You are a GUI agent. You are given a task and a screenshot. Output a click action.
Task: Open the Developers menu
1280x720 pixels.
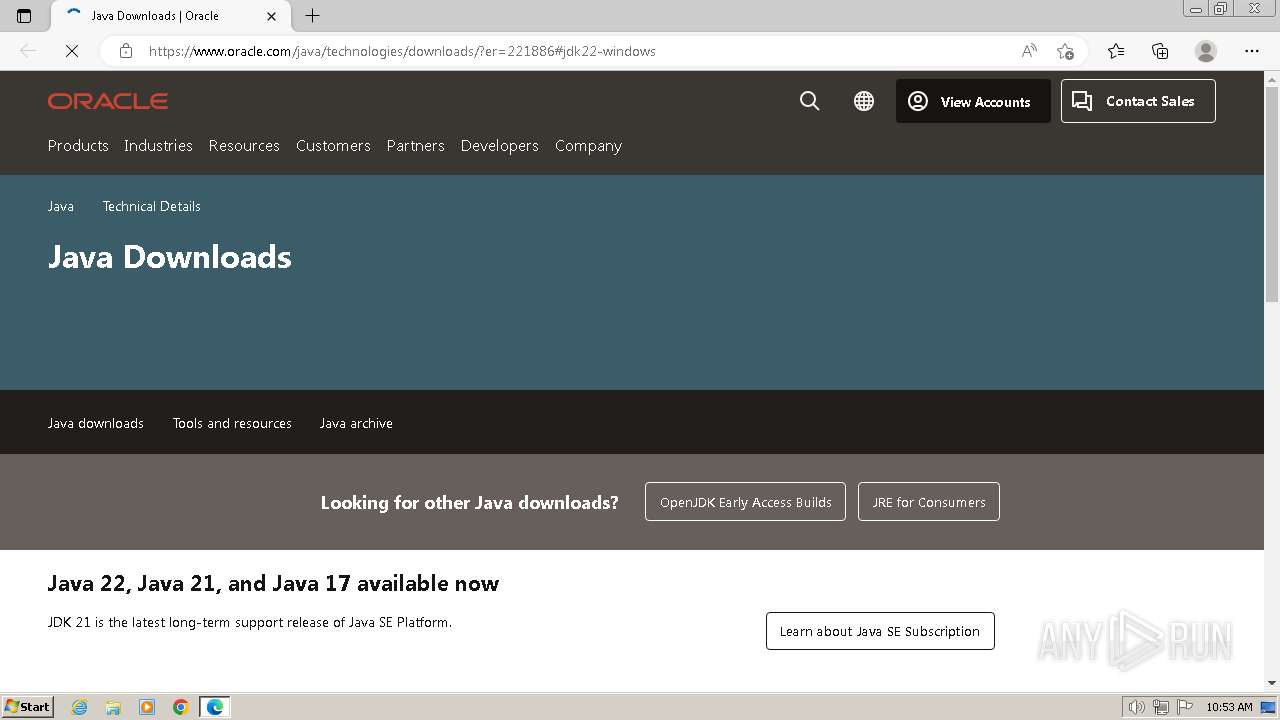[x=499, y=145]
